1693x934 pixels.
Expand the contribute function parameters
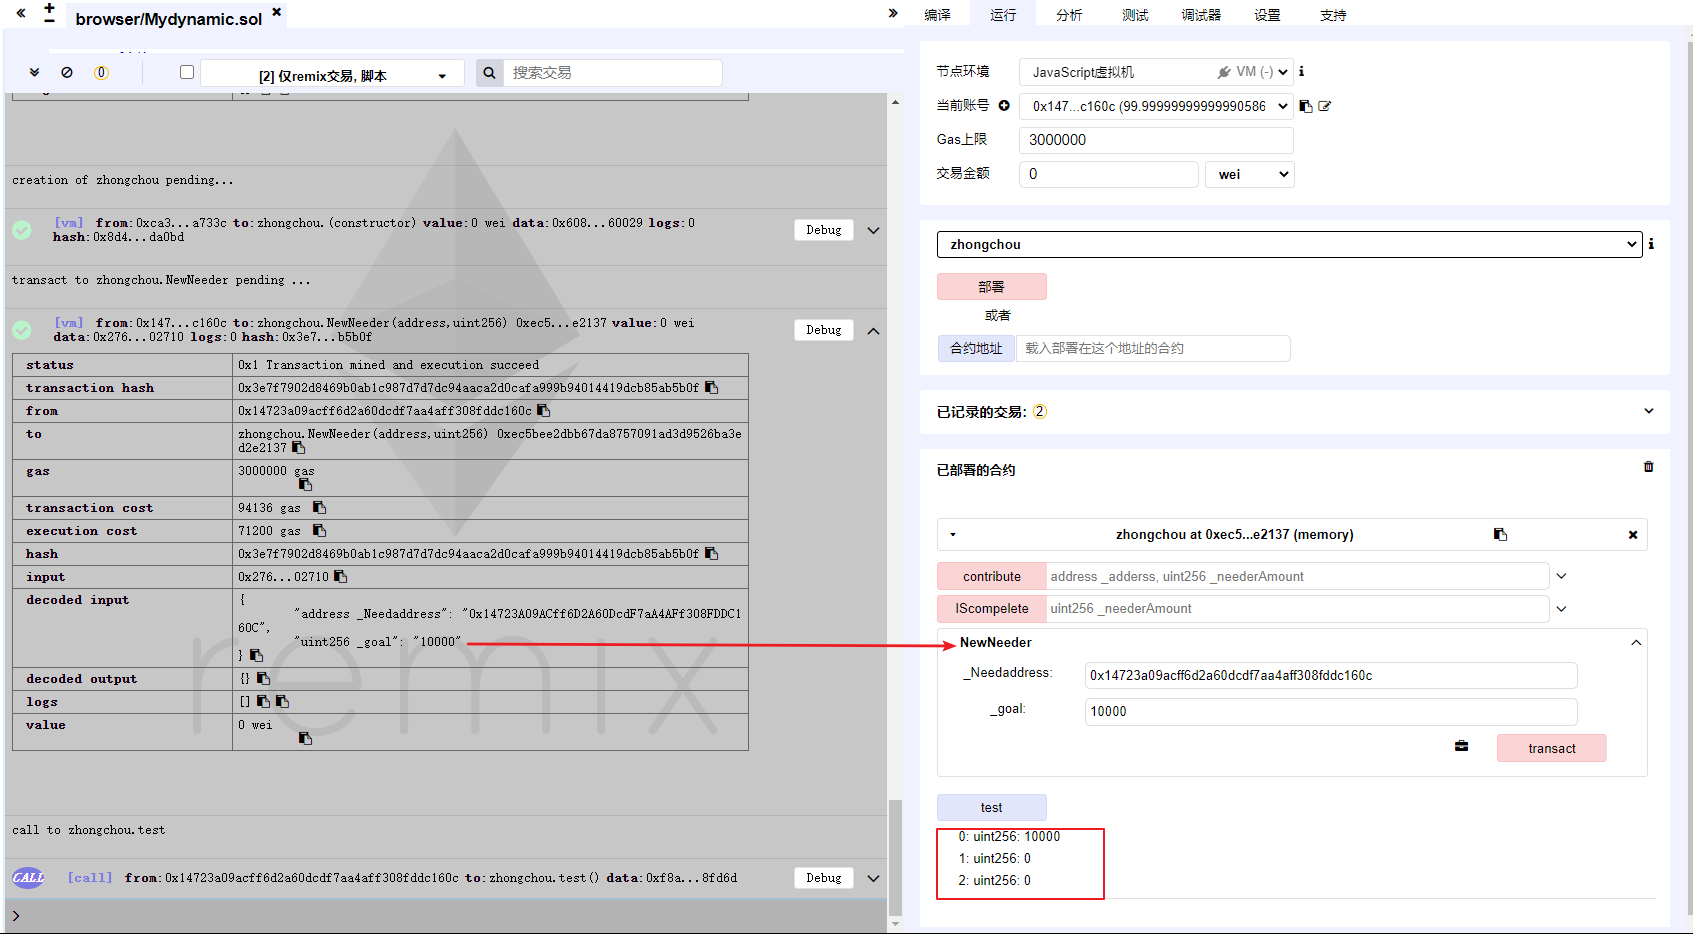coord(1561,576)
